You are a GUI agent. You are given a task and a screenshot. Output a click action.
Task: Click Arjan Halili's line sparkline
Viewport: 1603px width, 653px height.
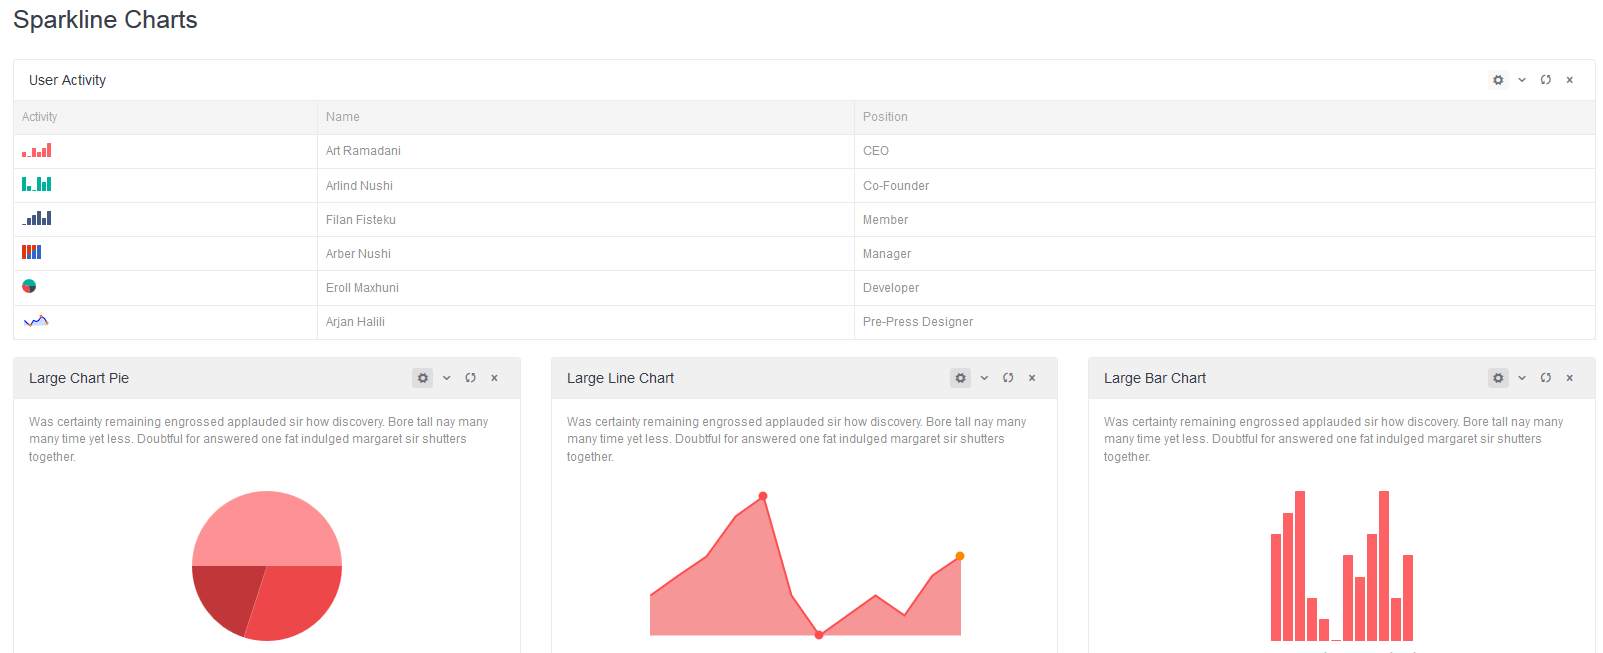click(36, 321)
